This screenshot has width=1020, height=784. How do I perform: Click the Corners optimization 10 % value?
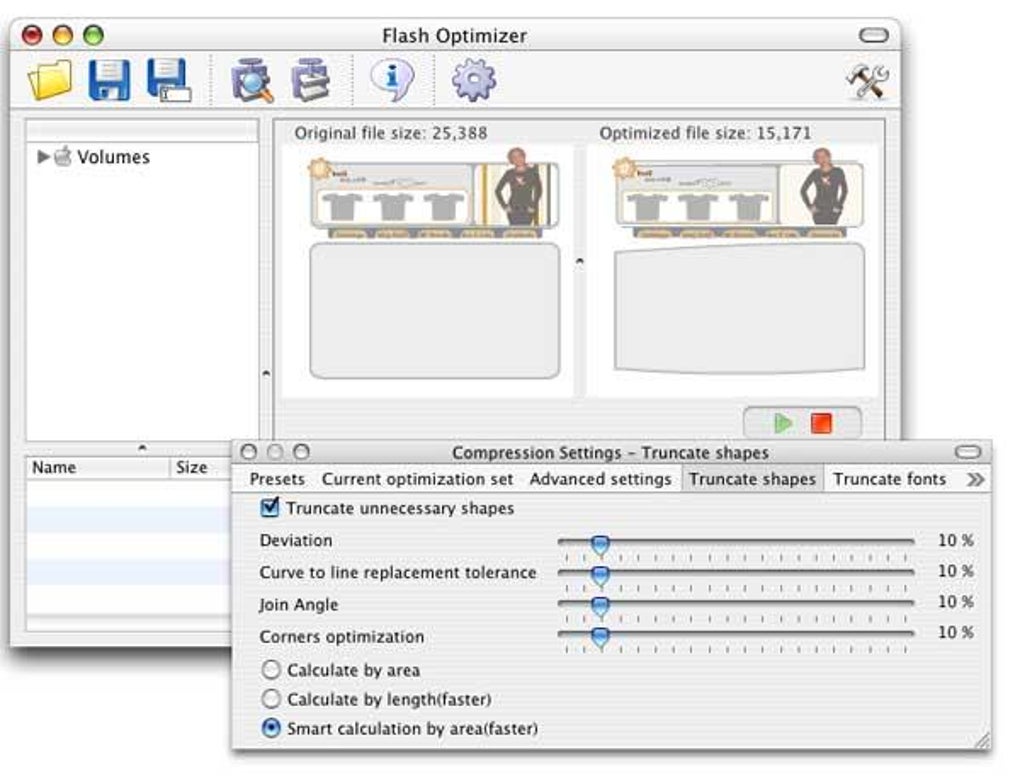click(956, 632)
